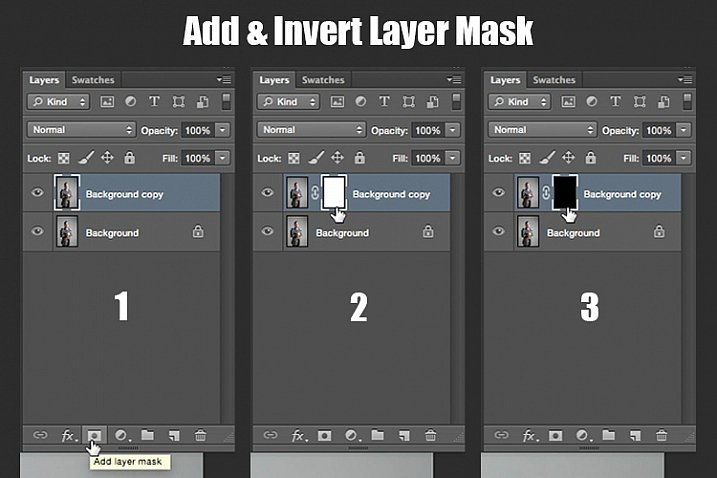Click Add layer mask icon in panel 1
717x478 pixels.
94,436
